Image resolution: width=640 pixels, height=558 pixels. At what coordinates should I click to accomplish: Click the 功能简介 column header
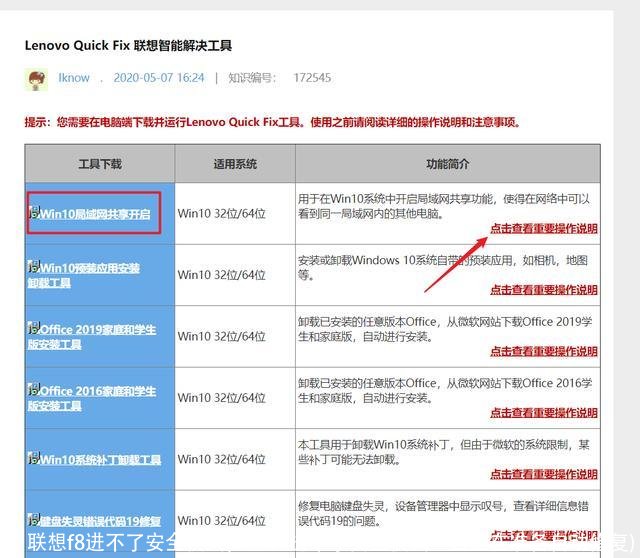tap(448, 164)
